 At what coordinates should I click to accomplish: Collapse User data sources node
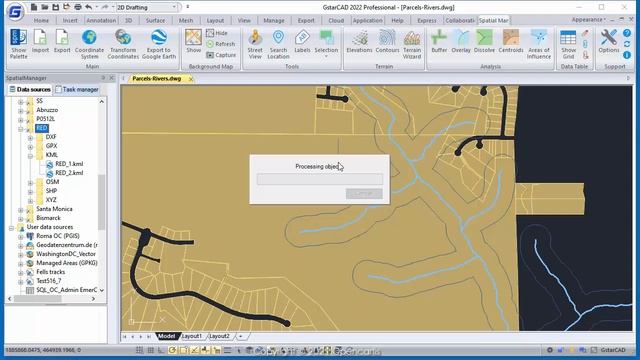11,228
